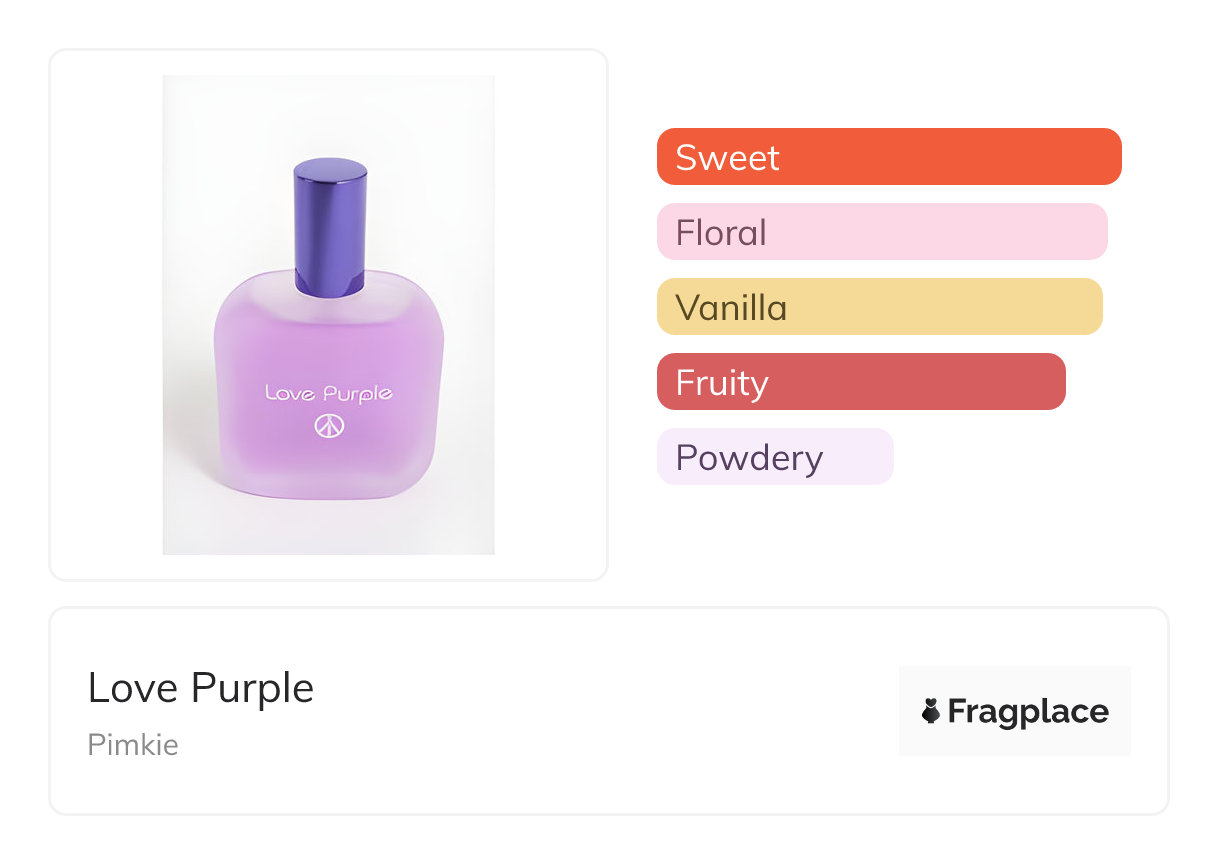
Task: Select the Sweet accord bar
Action: (x=888, y=157)
